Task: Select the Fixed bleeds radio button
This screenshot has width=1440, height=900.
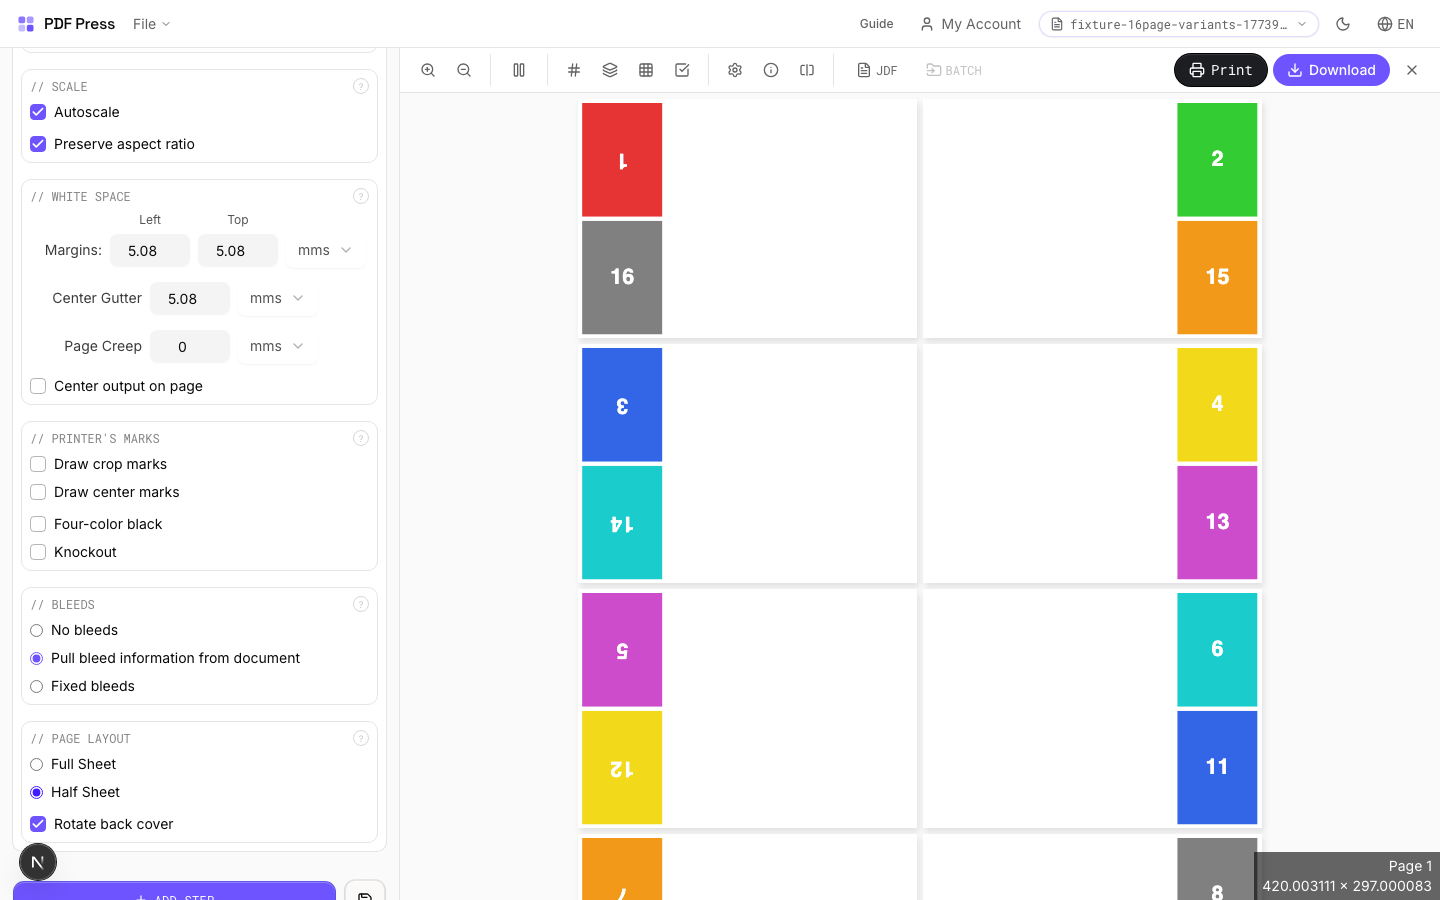Action: tap(37, 686)
